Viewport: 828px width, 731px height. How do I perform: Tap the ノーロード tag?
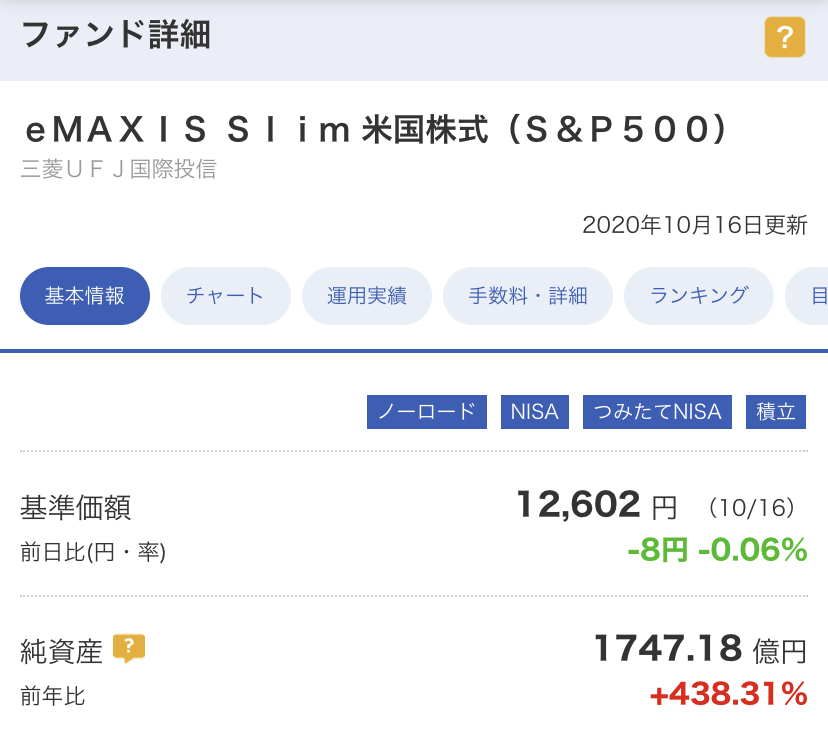point(427,411)
